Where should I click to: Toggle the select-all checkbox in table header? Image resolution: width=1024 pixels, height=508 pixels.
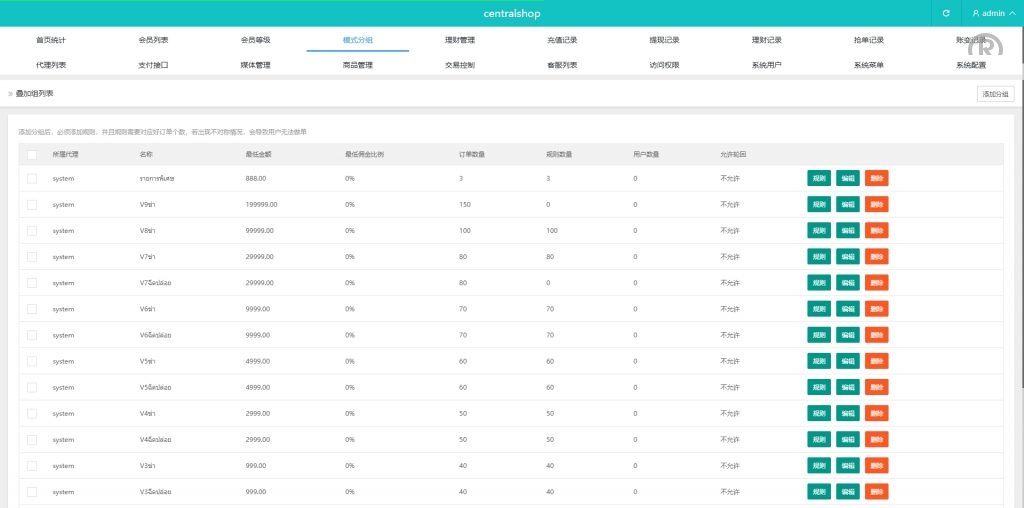pos(32,154)
